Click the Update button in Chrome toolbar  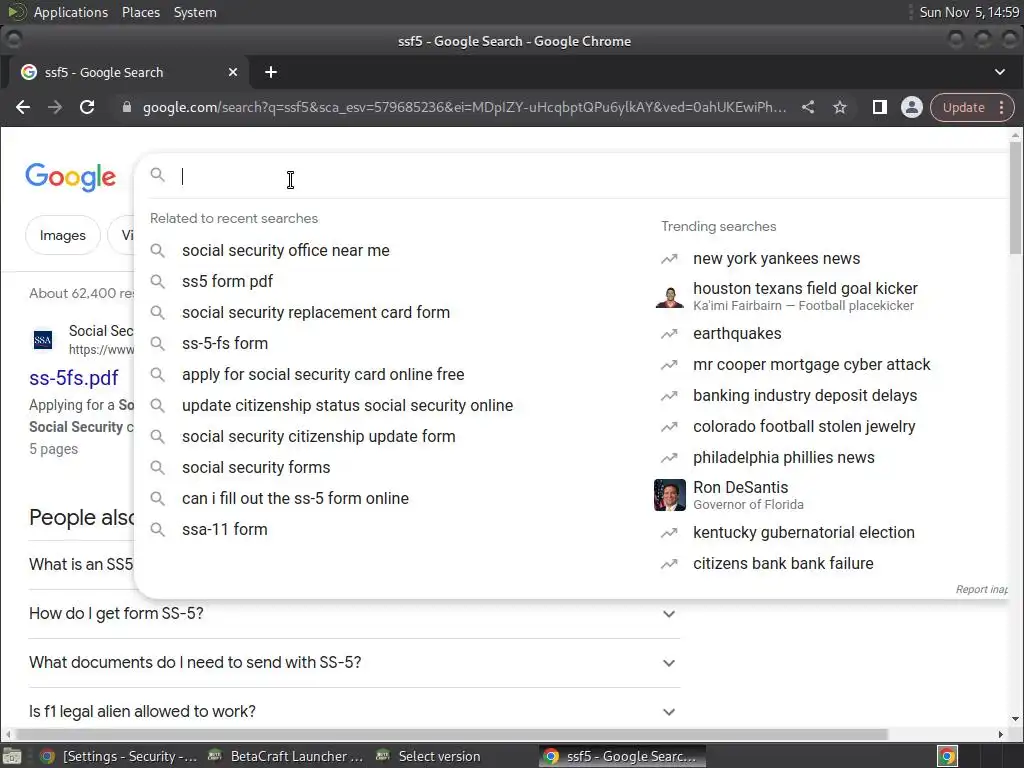pos(963,107)
